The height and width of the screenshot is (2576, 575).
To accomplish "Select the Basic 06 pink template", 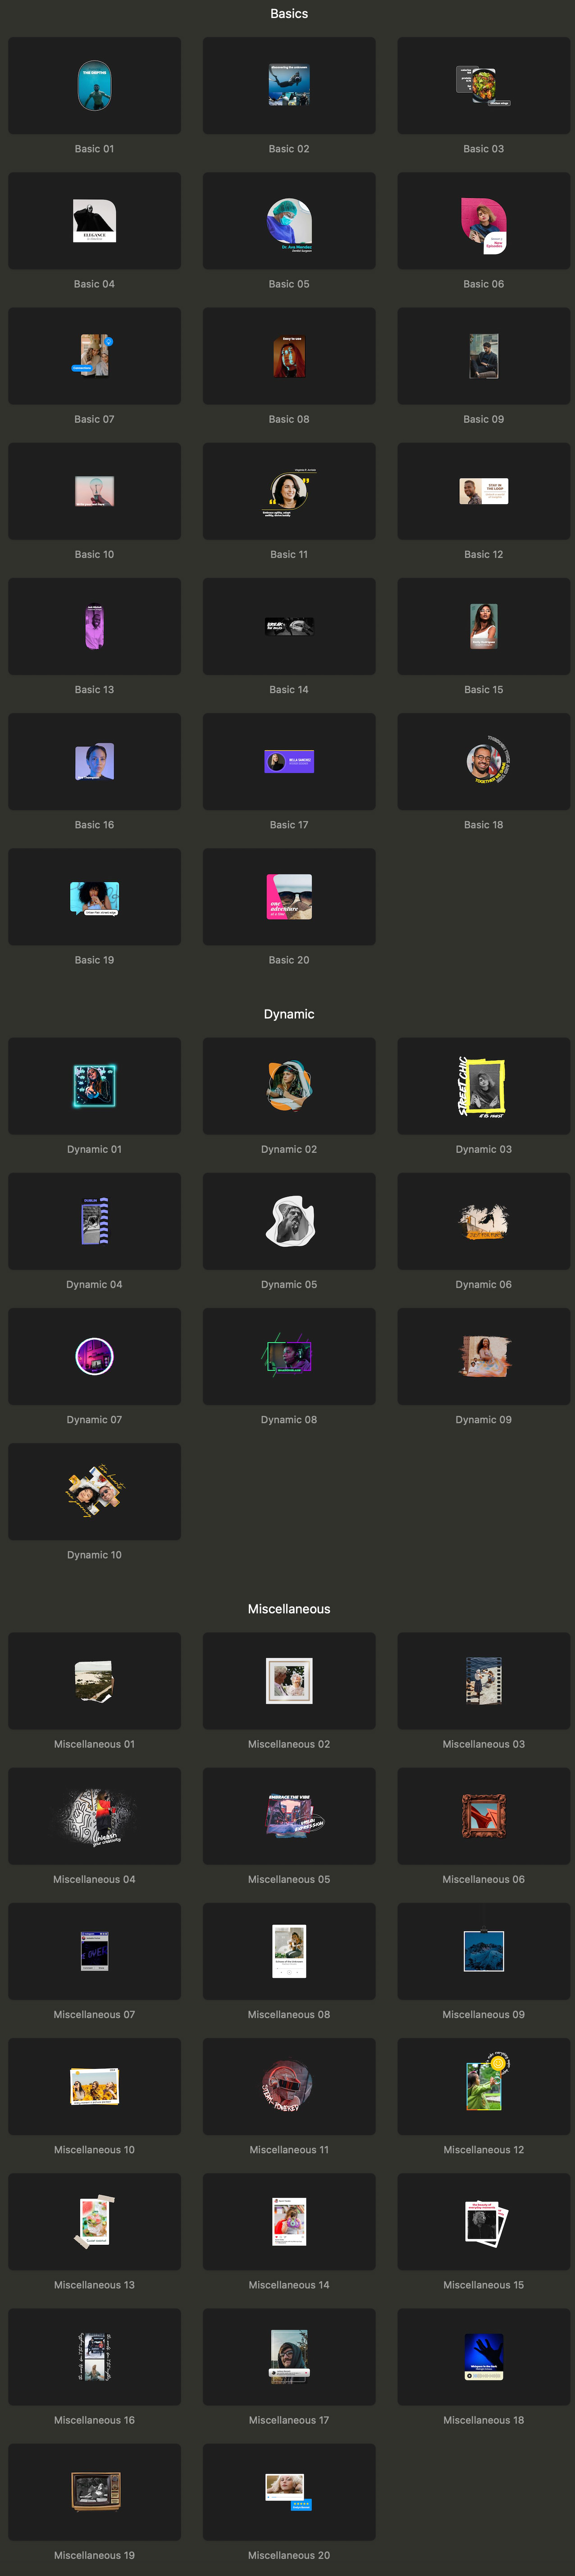I will [x=484, y=221].
